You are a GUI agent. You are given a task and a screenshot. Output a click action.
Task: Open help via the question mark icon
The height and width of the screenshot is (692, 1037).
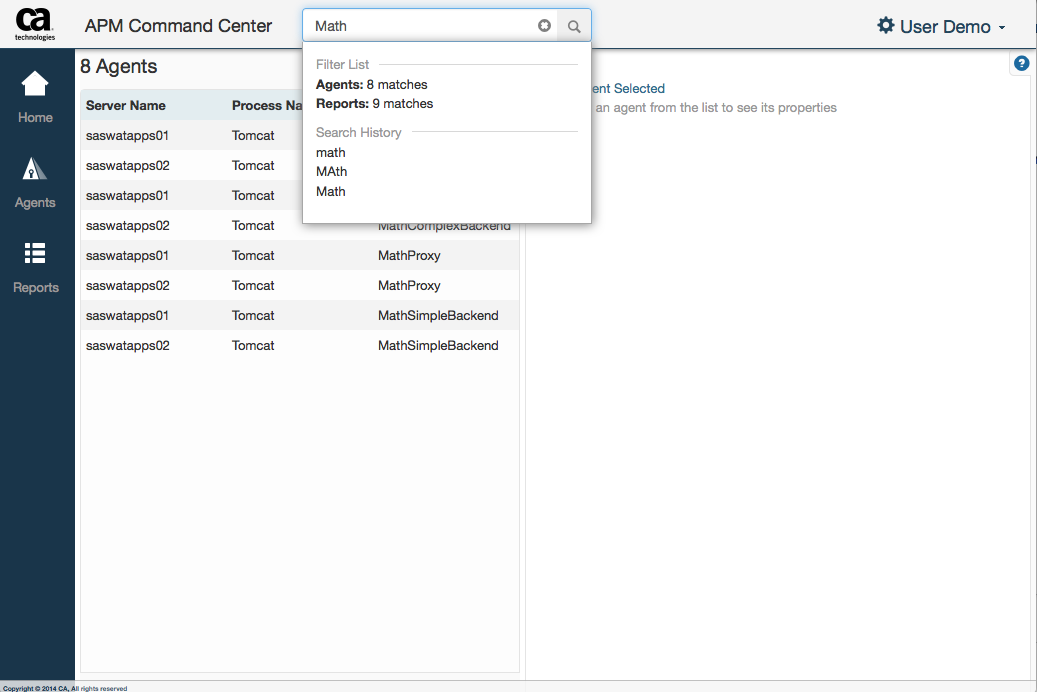point(1022,64)
